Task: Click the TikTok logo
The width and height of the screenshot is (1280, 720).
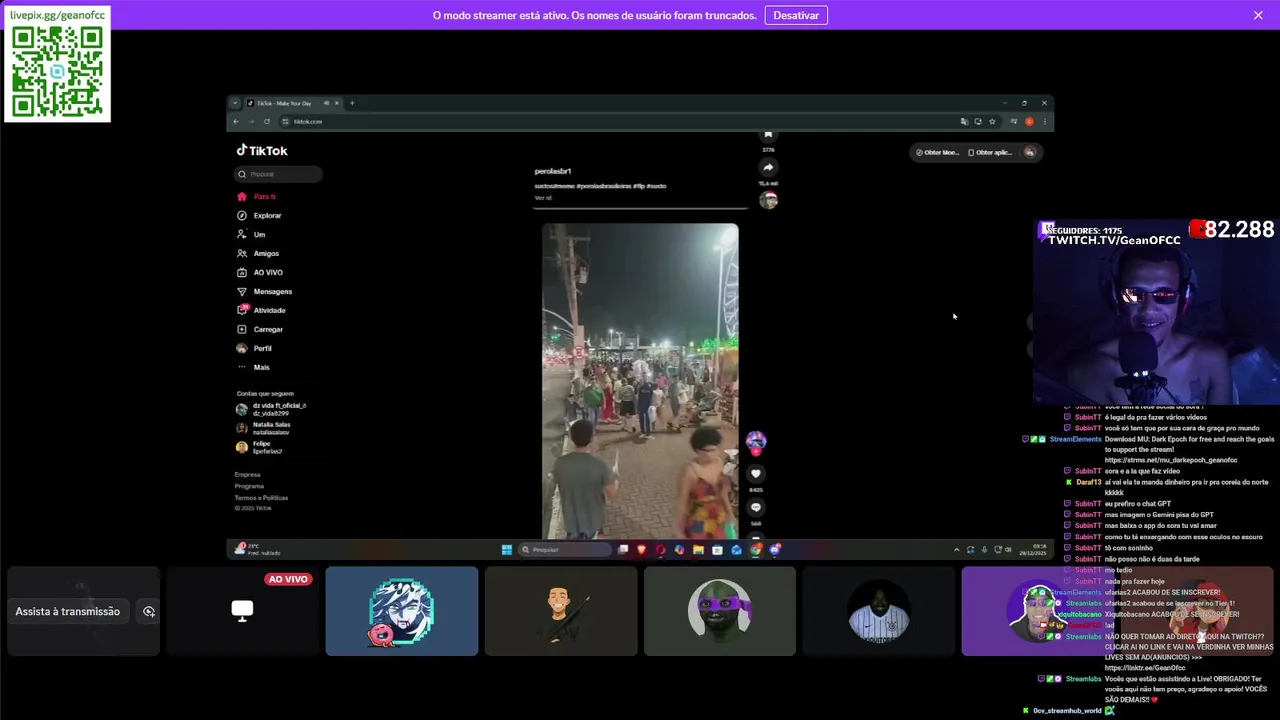Action: tap(262, 151)
